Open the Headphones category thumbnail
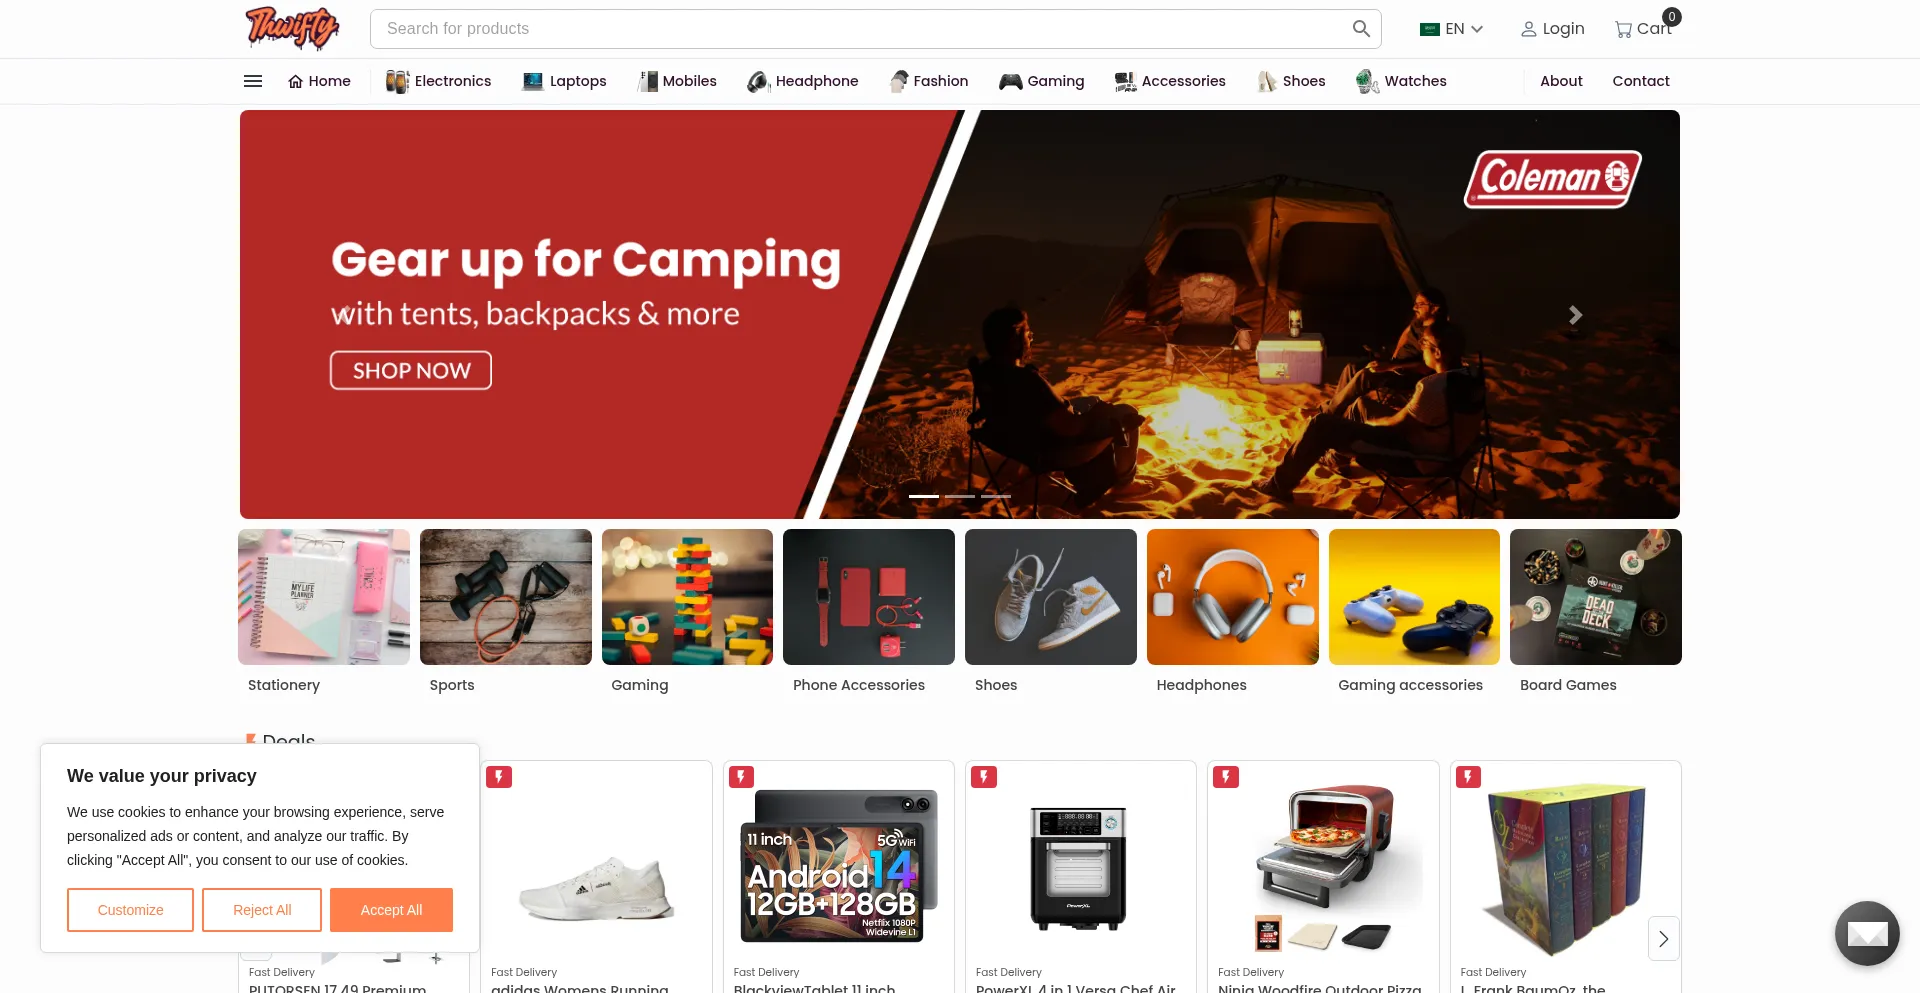Screen dimensions: 1920x993 [x=1232, y=597]
